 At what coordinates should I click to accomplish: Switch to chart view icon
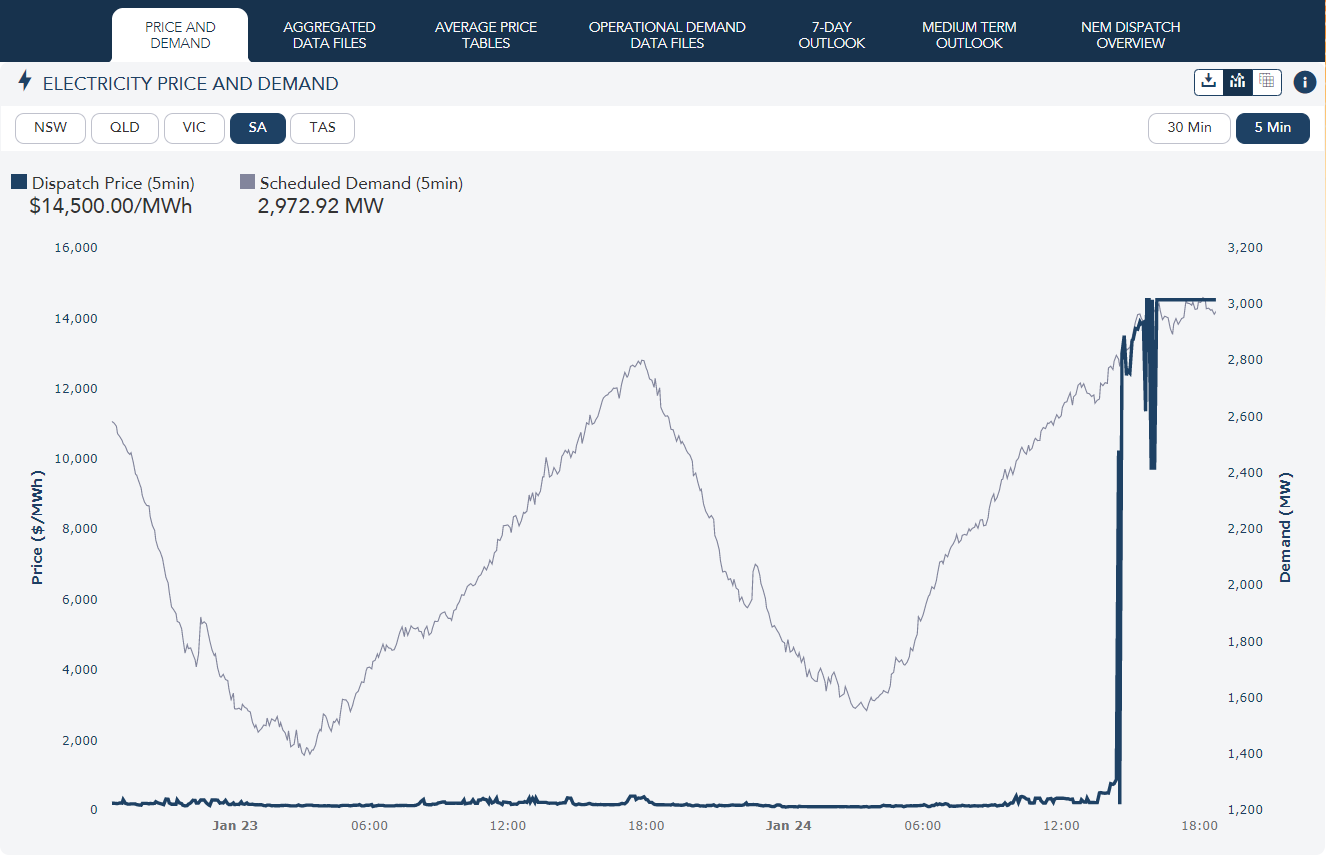pyautogui.click(x=1238, y=82)
